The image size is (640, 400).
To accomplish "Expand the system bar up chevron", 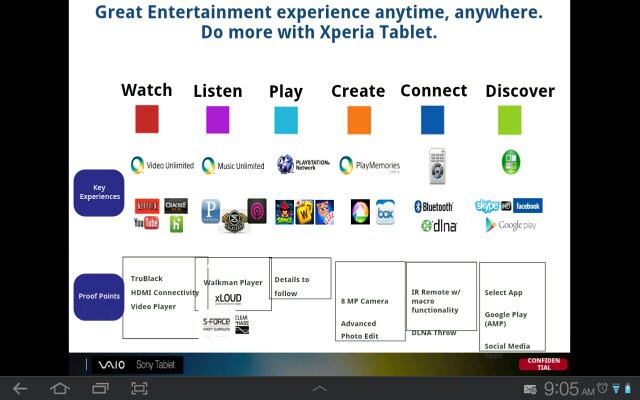I will pos(320,389).
